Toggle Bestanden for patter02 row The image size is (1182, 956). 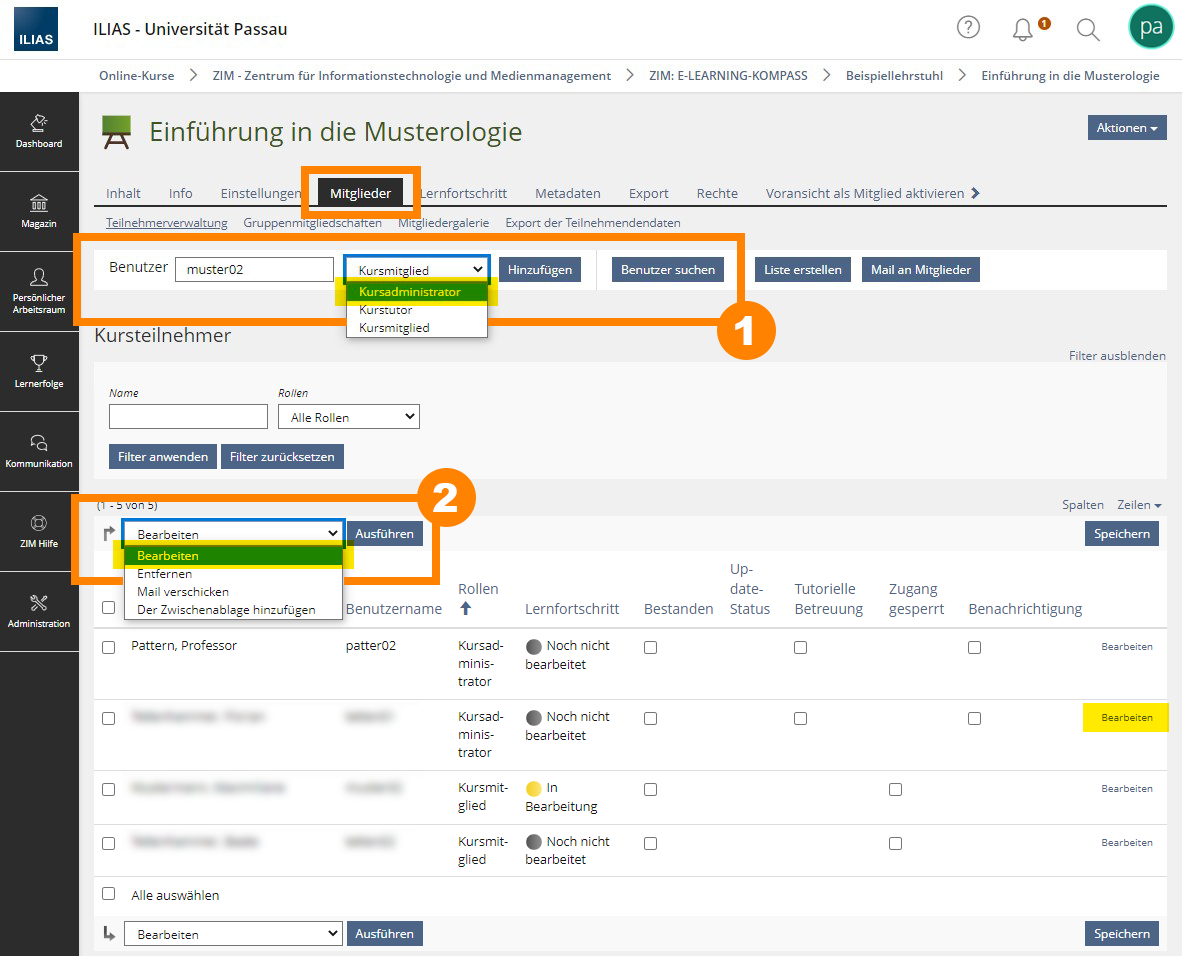tap(651, 648)
